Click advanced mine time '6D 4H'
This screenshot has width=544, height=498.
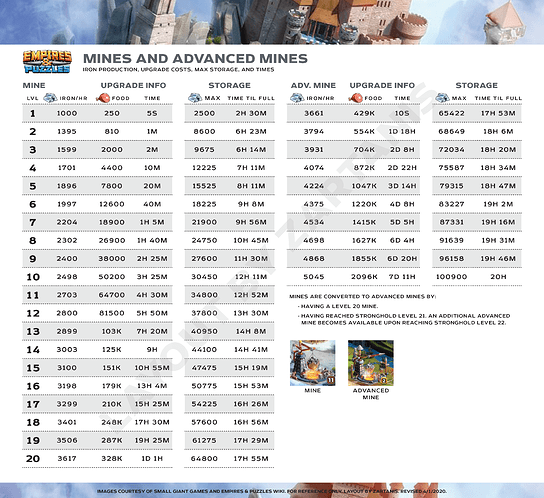point(402,240)
